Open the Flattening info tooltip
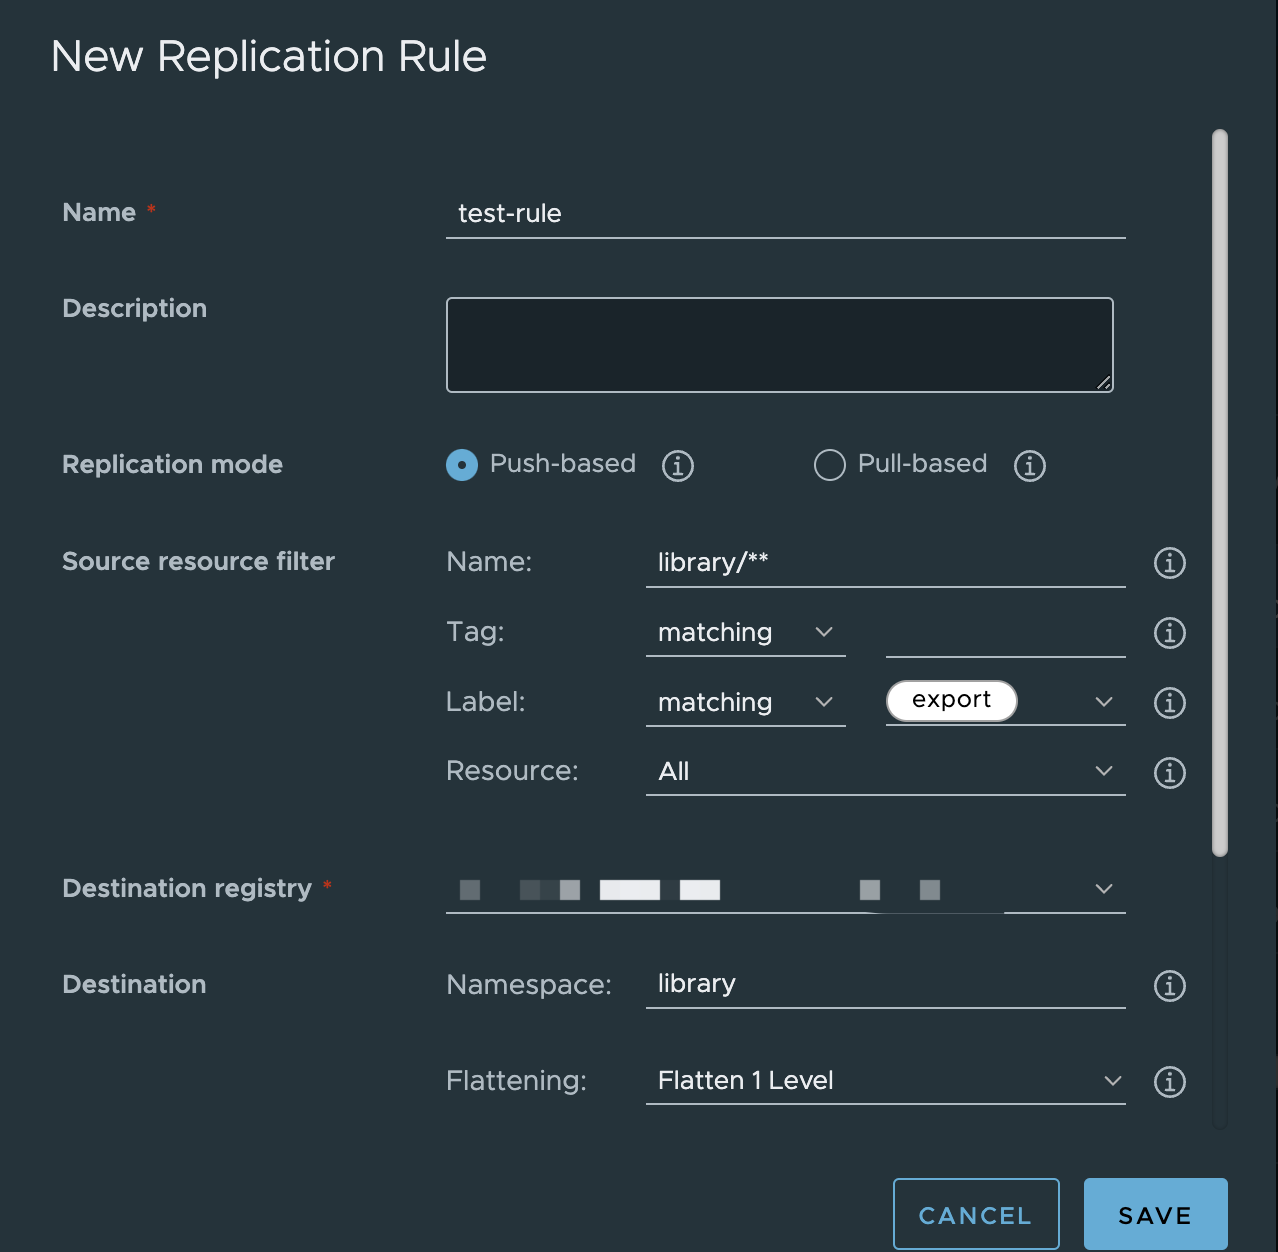1278x1252 pixels. tap(1168, 1081)
